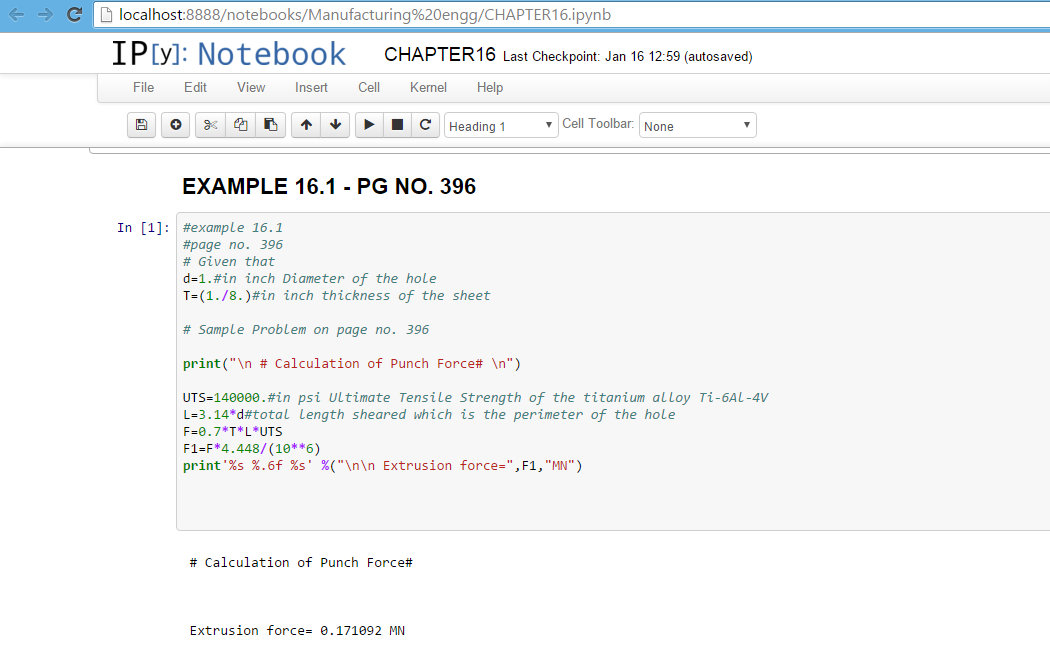Interrupt the kernel with stop button
The width and height of the screenshot is (1050, 662).
tap(397, 125)
